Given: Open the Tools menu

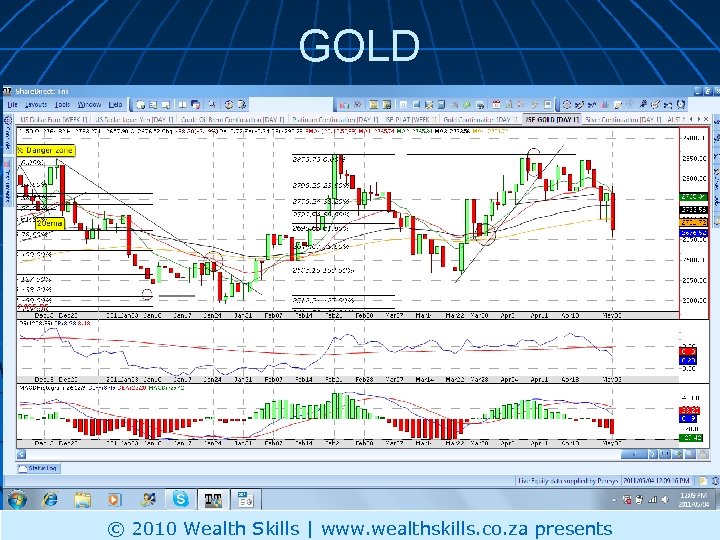Looking at the screenshot, I should click(62, 105).
